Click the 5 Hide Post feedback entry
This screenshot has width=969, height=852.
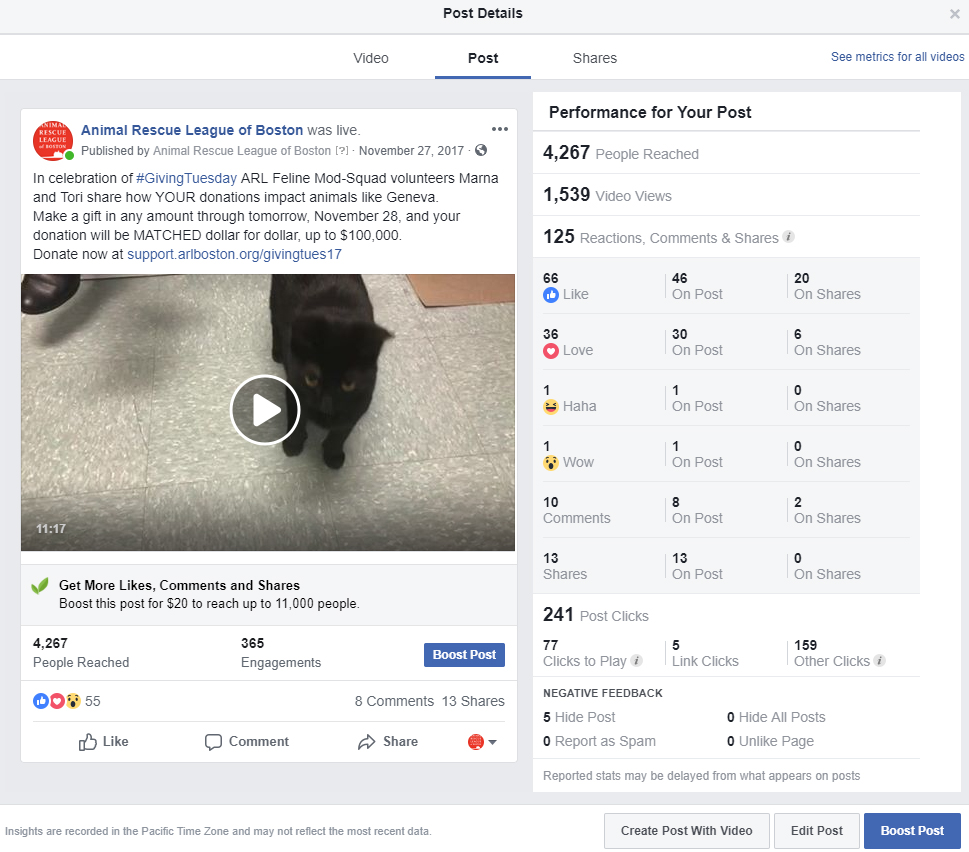pyautogui.click(x=579, y=717)
